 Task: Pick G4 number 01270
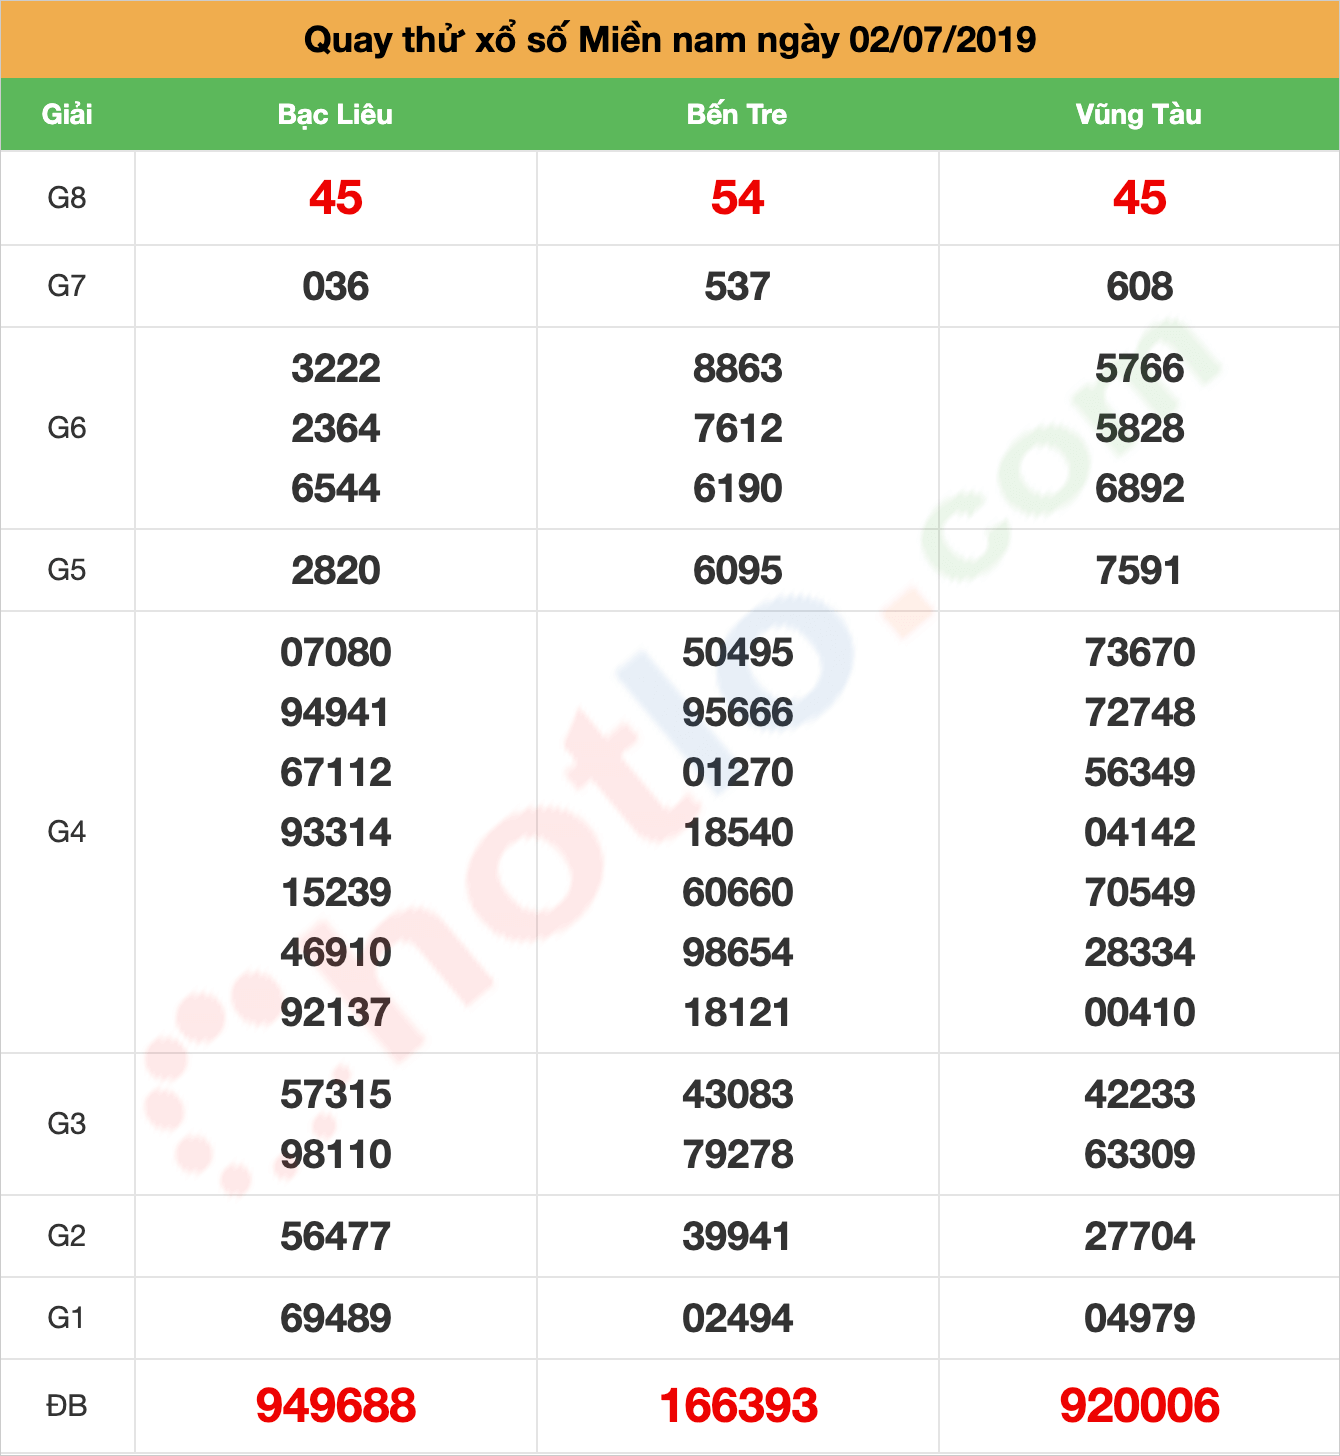pos(738,773)
